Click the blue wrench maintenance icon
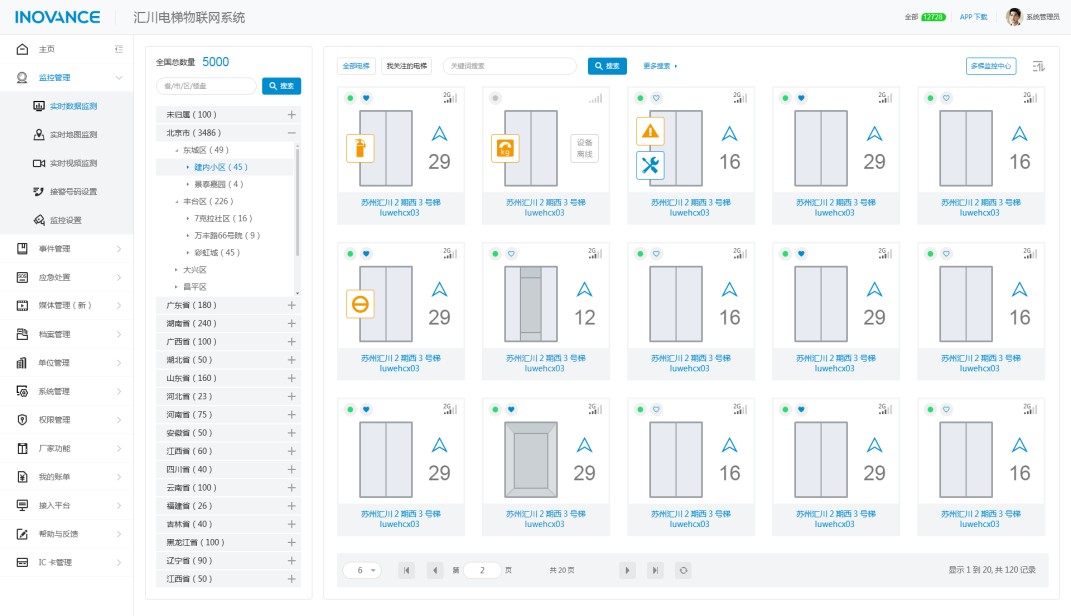Viewport: 1071px width, 616px height. 650,165
